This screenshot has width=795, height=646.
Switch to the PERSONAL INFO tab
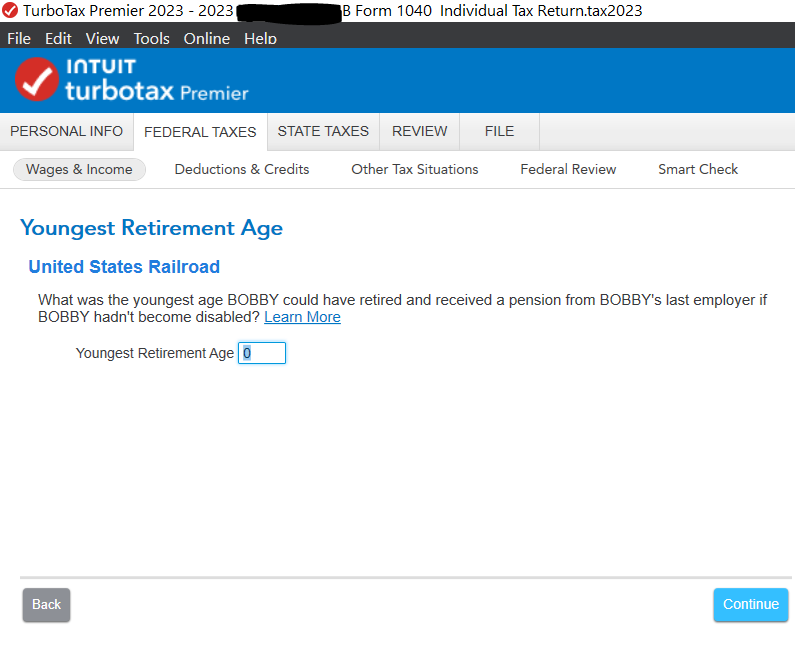pyautogui.click(x=67, y=132)
